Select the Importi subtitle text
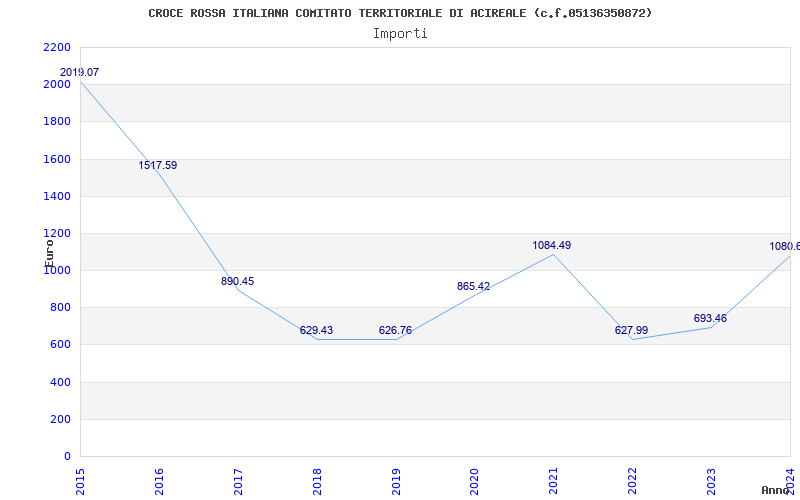Viewport: 800px width, 500px height. [x=400, y=34]
